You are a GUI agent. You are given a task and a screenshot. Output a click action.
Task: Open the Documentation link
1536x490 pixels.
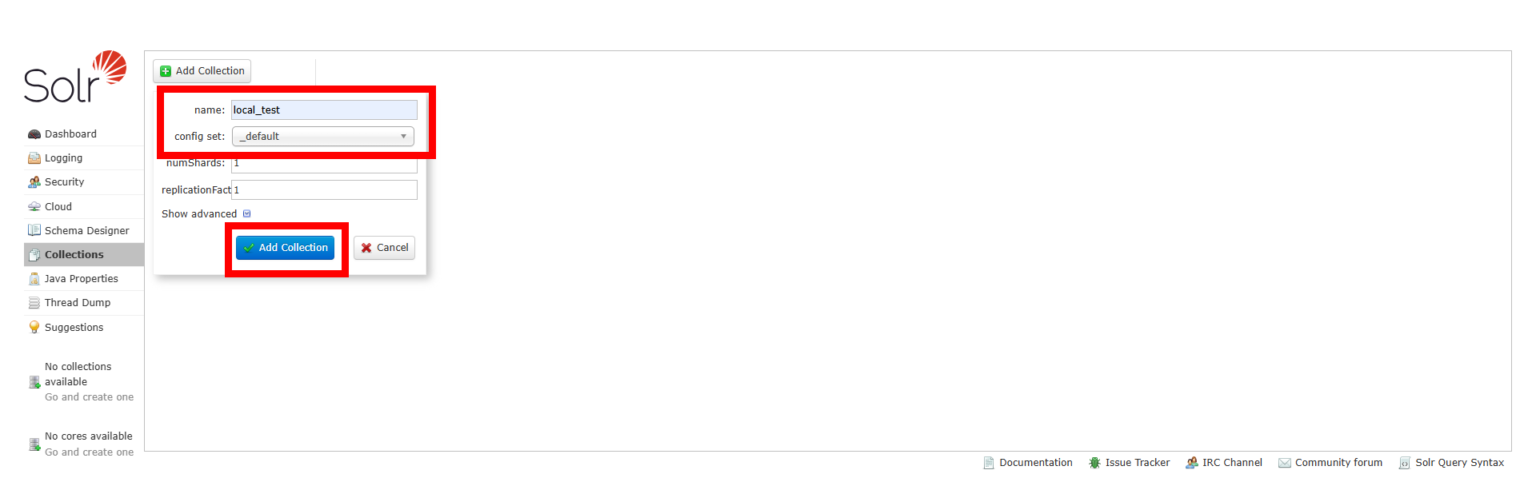coord(1035,463)
